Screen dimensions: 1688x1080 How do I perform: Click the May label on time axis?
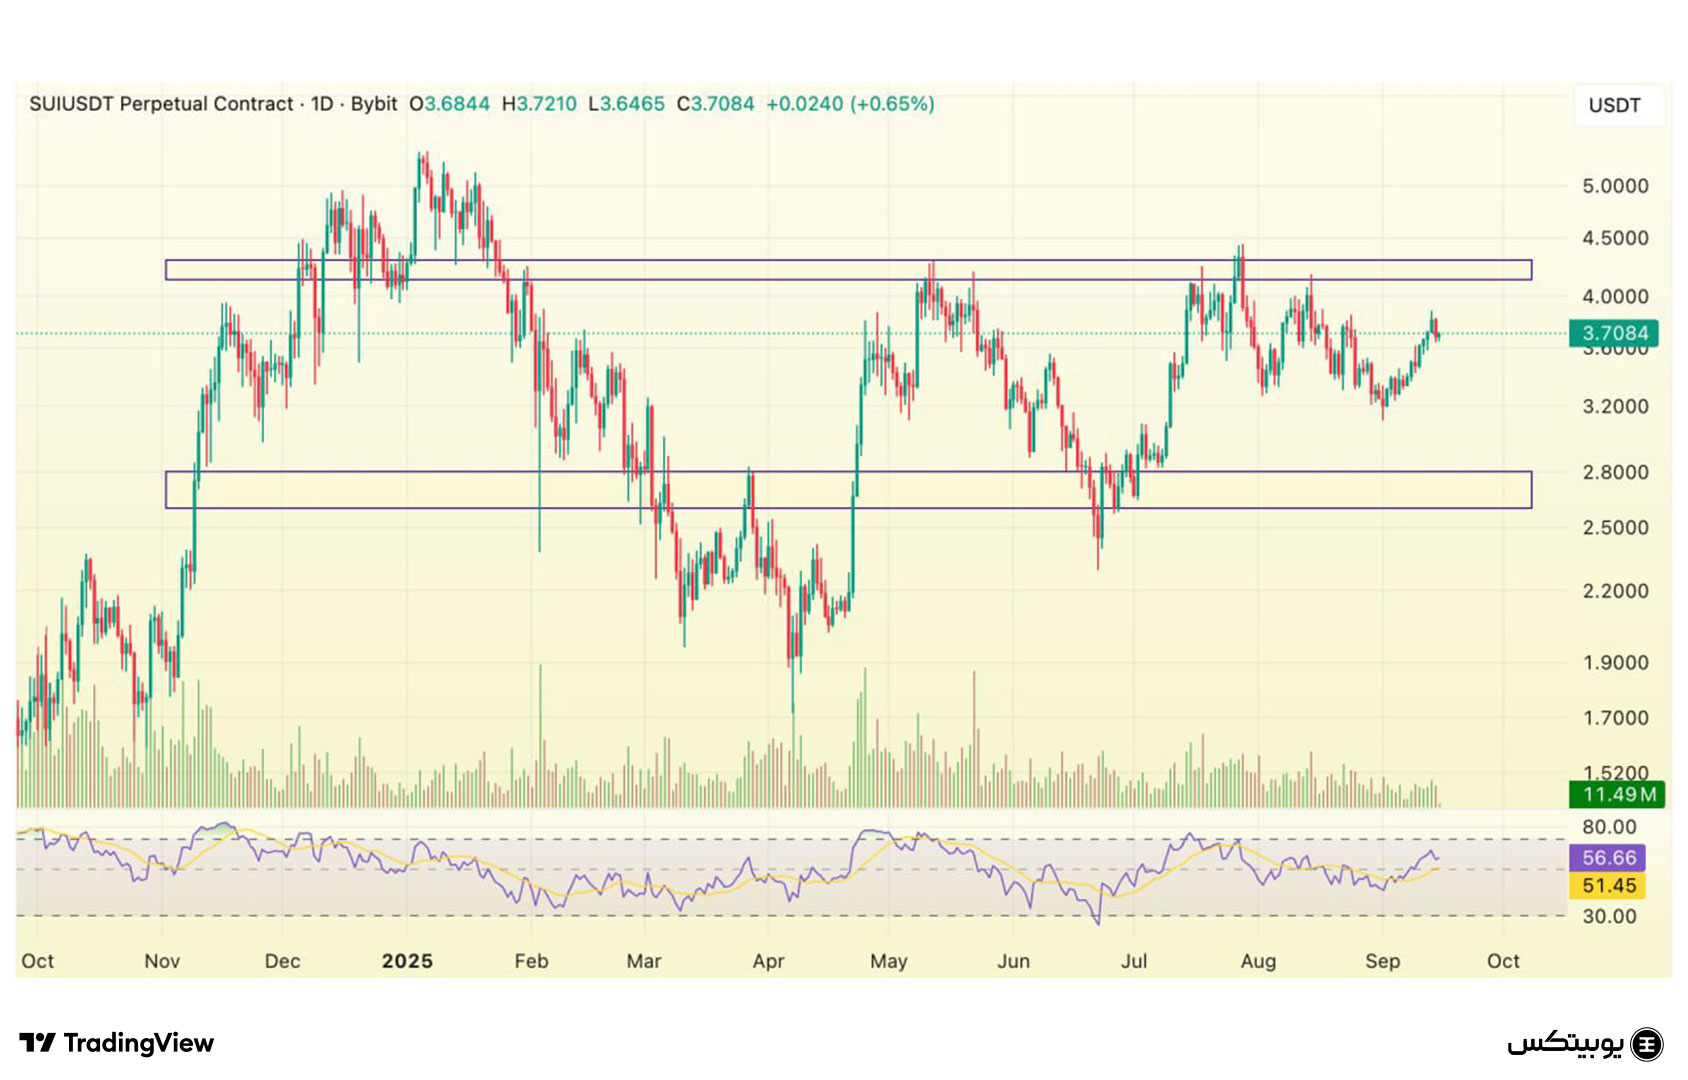tap(888, 961)
